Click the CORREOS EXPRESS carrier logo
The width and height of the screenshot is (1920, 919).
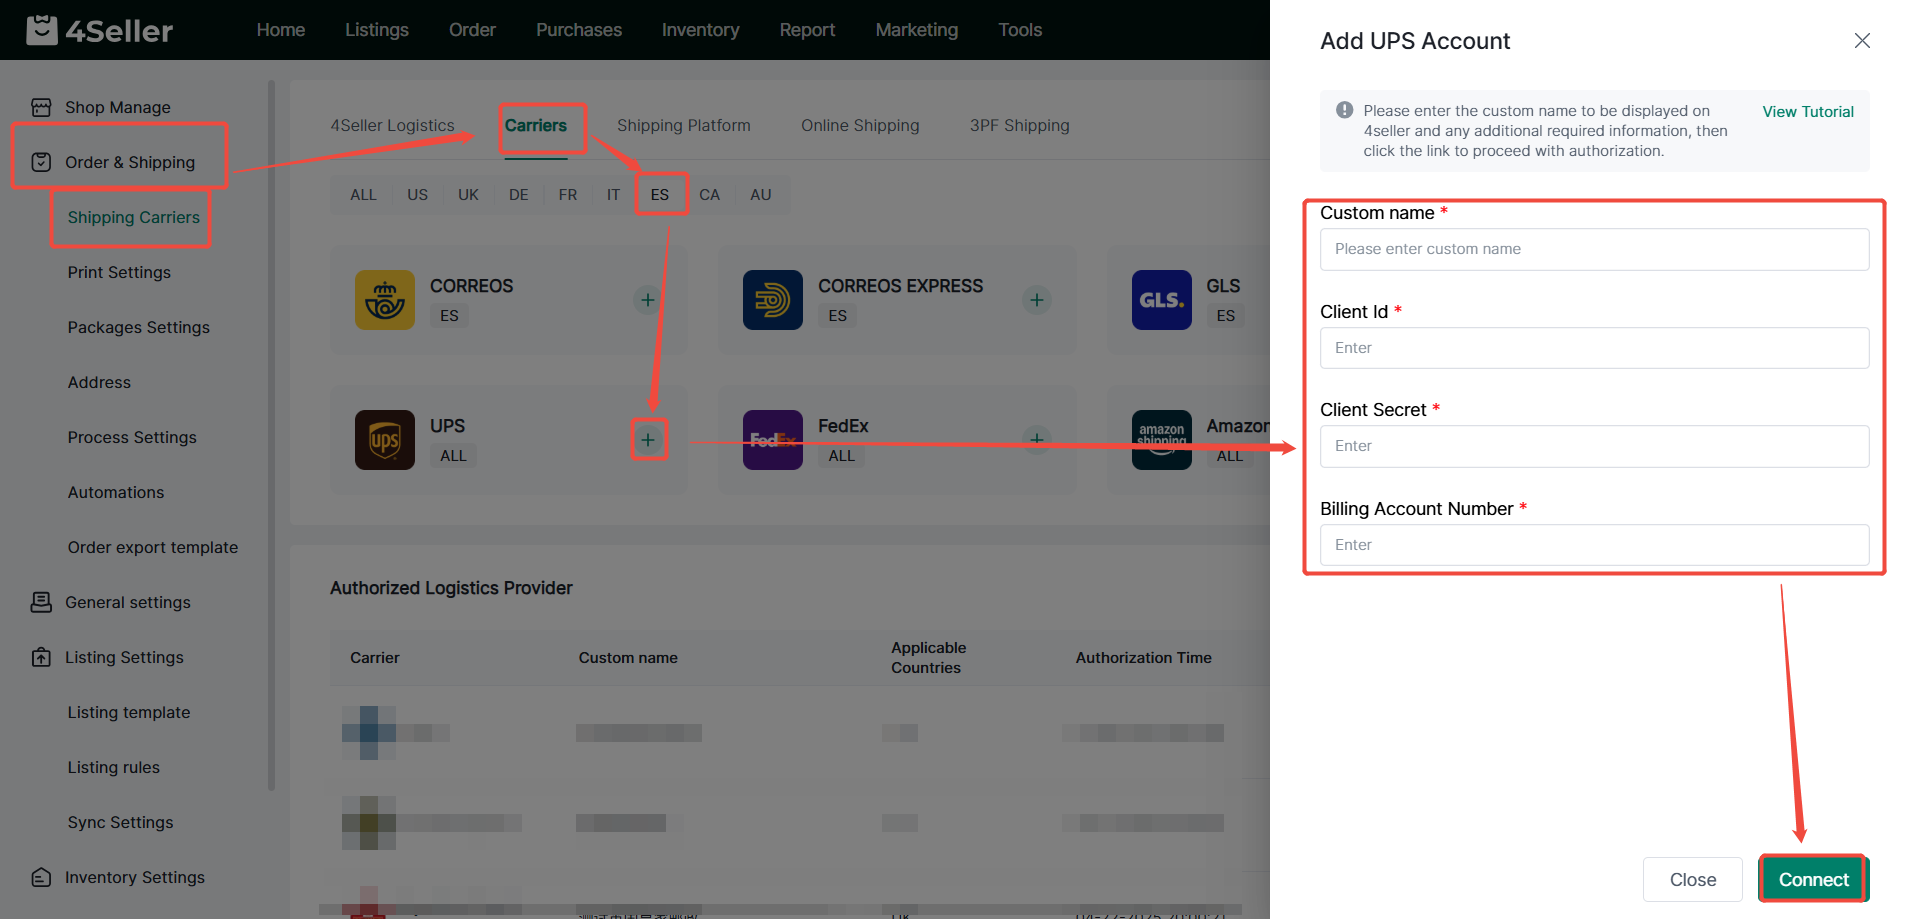point(773,300)
